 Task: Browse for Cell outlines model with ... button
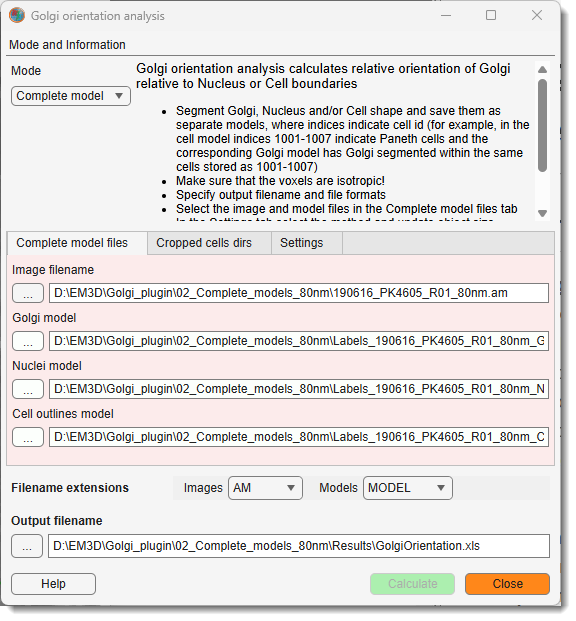pos(28,437)
